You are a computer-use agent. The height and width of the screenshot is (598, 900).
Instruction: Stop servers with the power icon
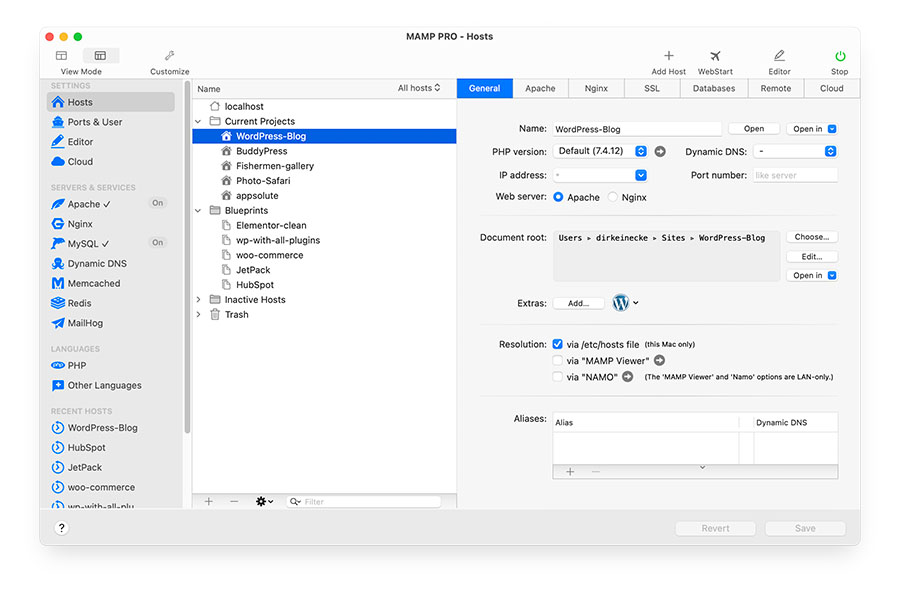[x=840, y=56]
